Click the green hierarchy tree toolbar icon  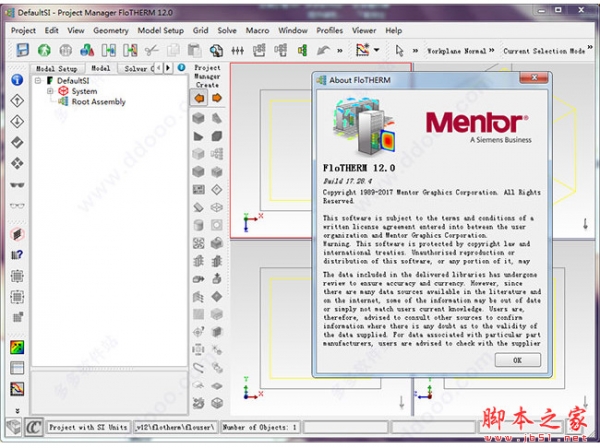302,50
